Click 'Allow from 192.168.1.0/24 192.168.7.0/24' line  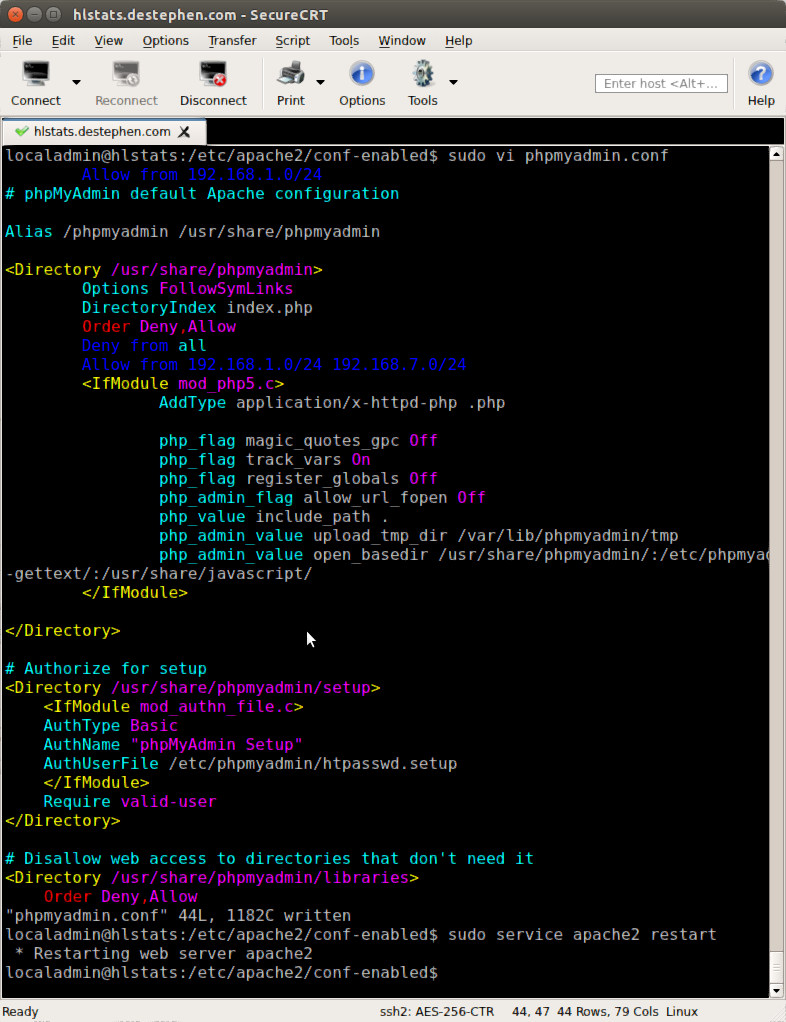[274, 364]
